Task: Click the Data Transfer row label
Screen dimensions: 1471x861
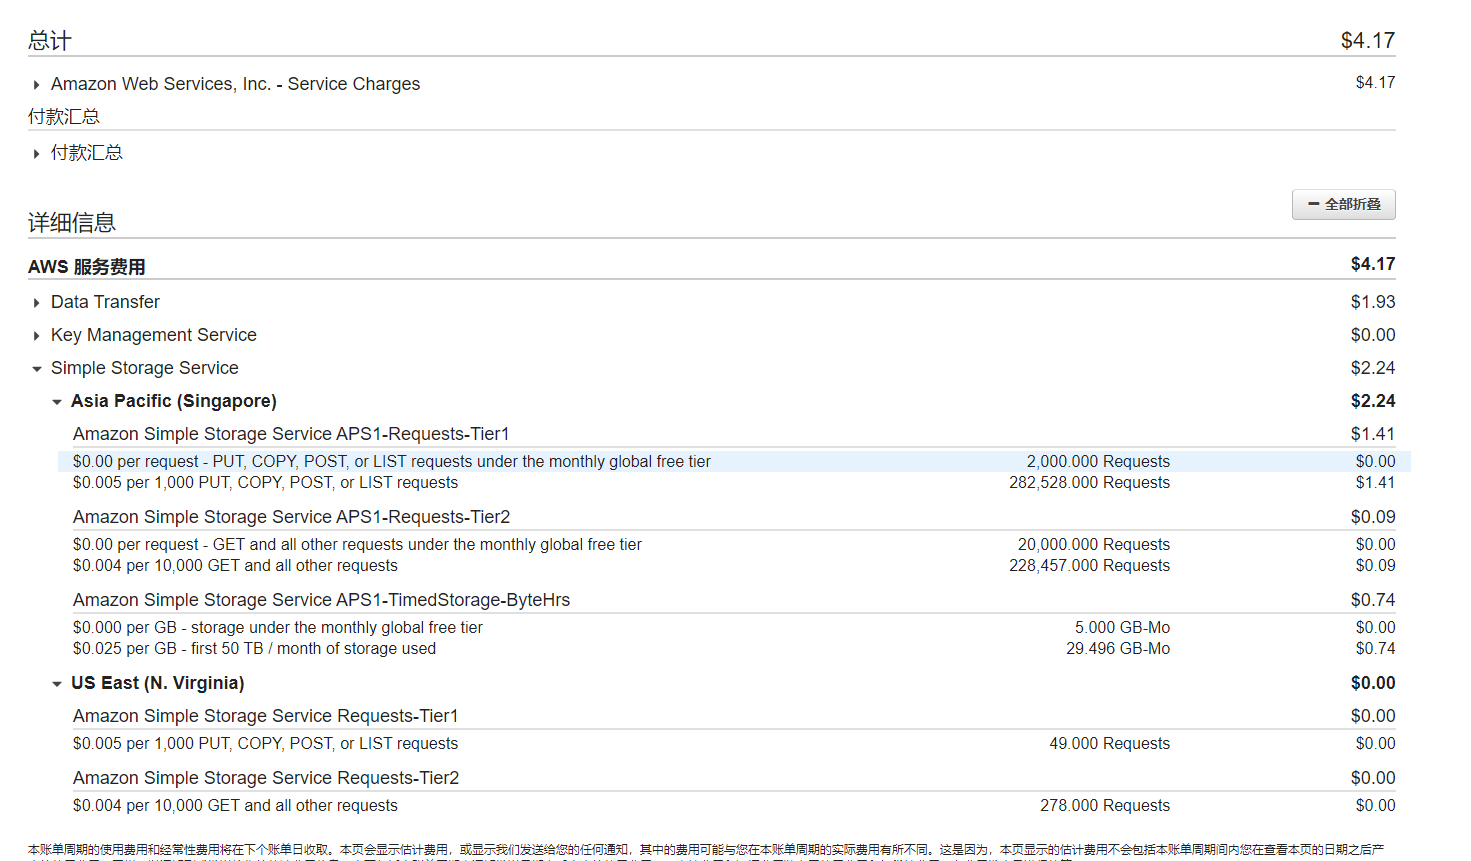Action: pyautogui.click(x=105, y=302)
